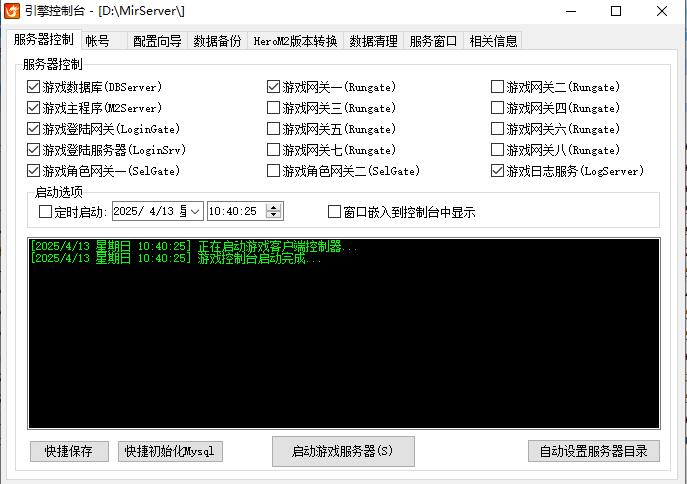Switch to the 相关信息 tab
Screen dimensions: 687x484
tap(493, 41)
